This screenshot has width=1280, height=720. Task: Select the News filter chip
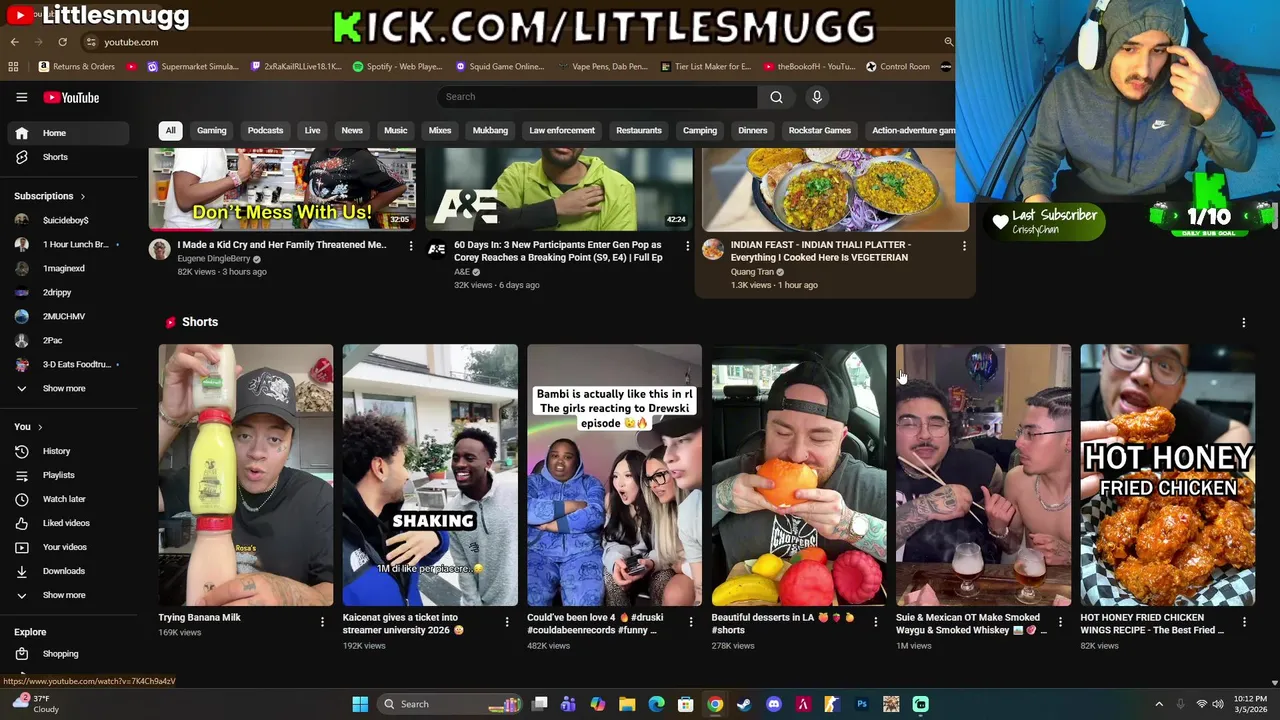[352, 130]
